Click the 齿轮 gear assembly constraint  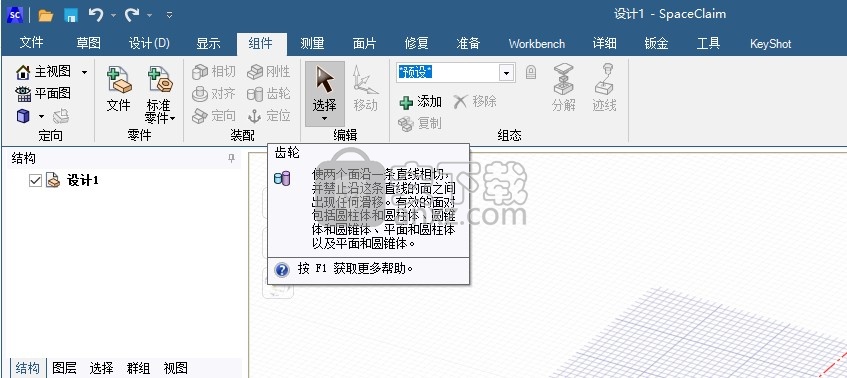(x=268, y=93)
